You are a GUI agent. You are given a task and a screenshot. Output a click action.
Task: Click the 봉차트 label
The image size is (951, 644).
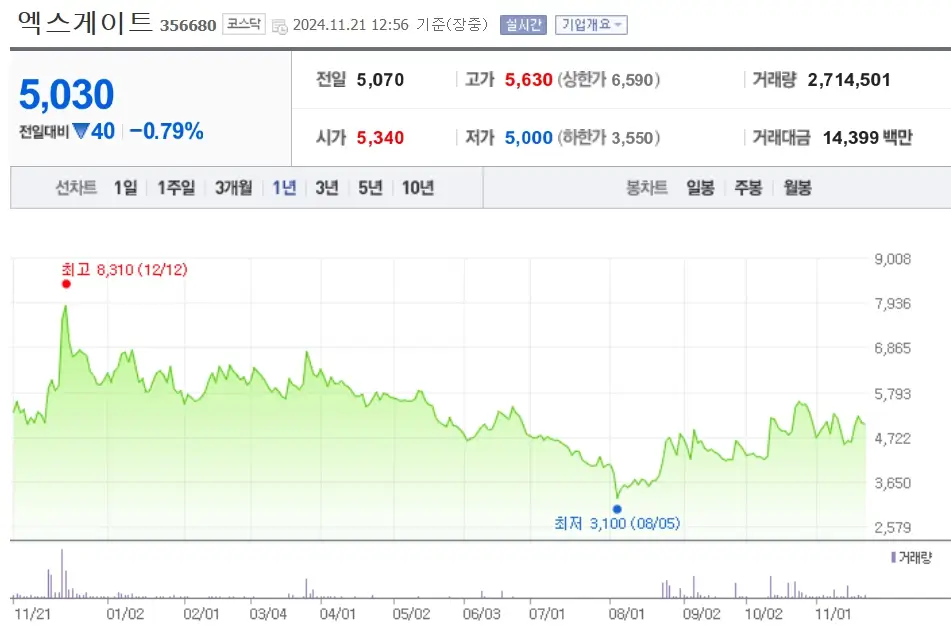coord(647,188)
